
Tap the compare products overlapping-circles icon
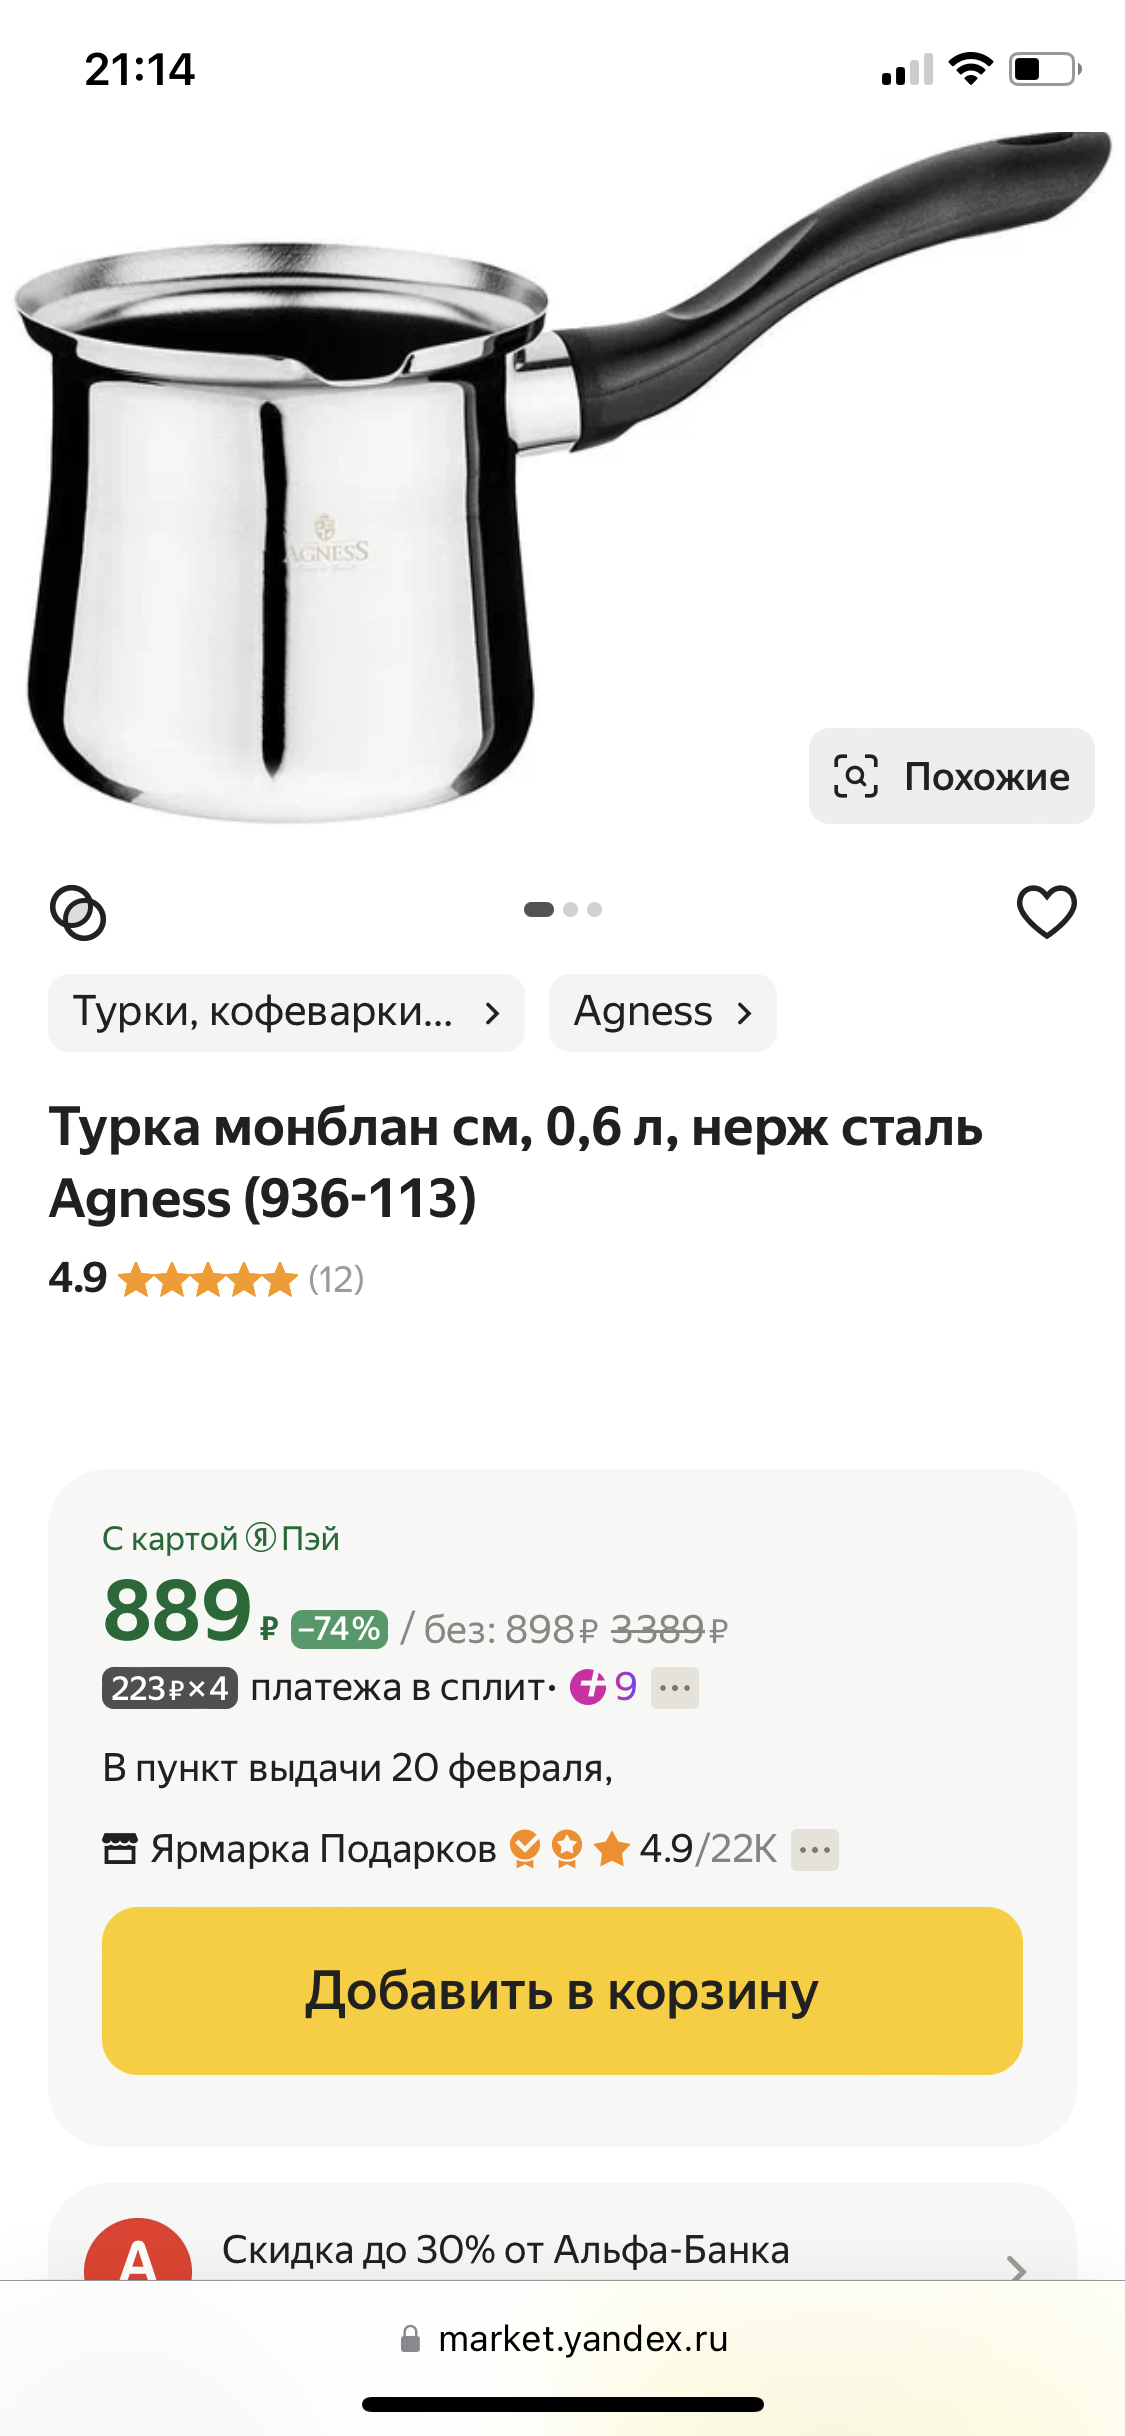tap(78, 912)
